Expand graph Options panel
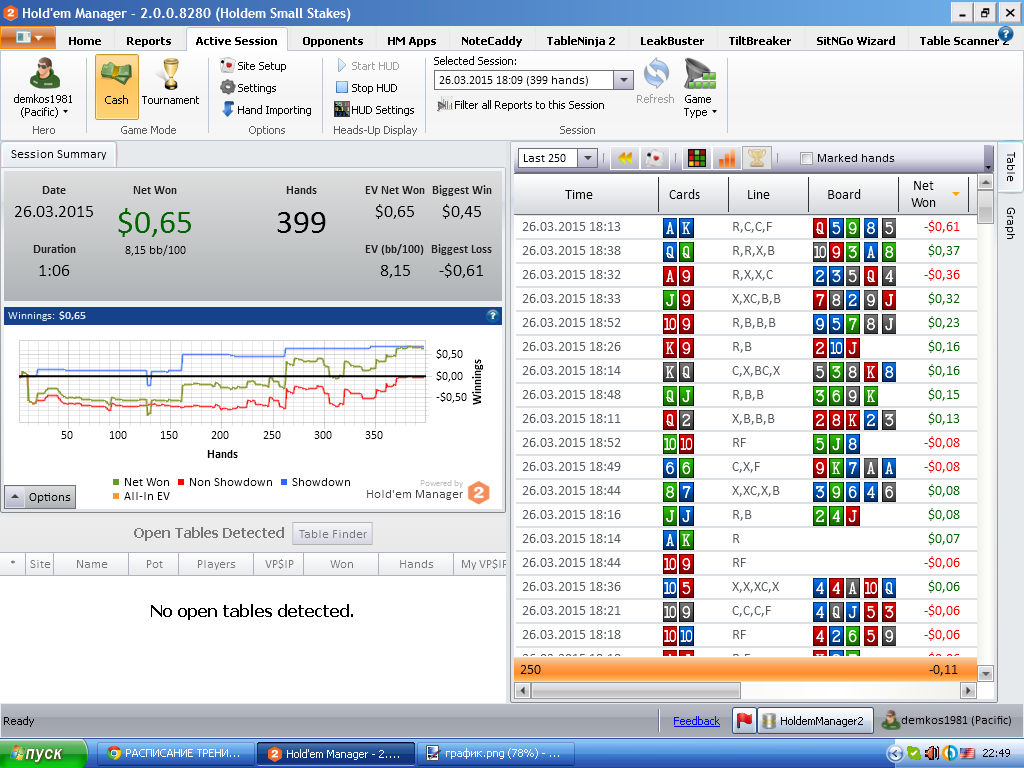Viewport: 1024px width, 768px height. point(40,497)
